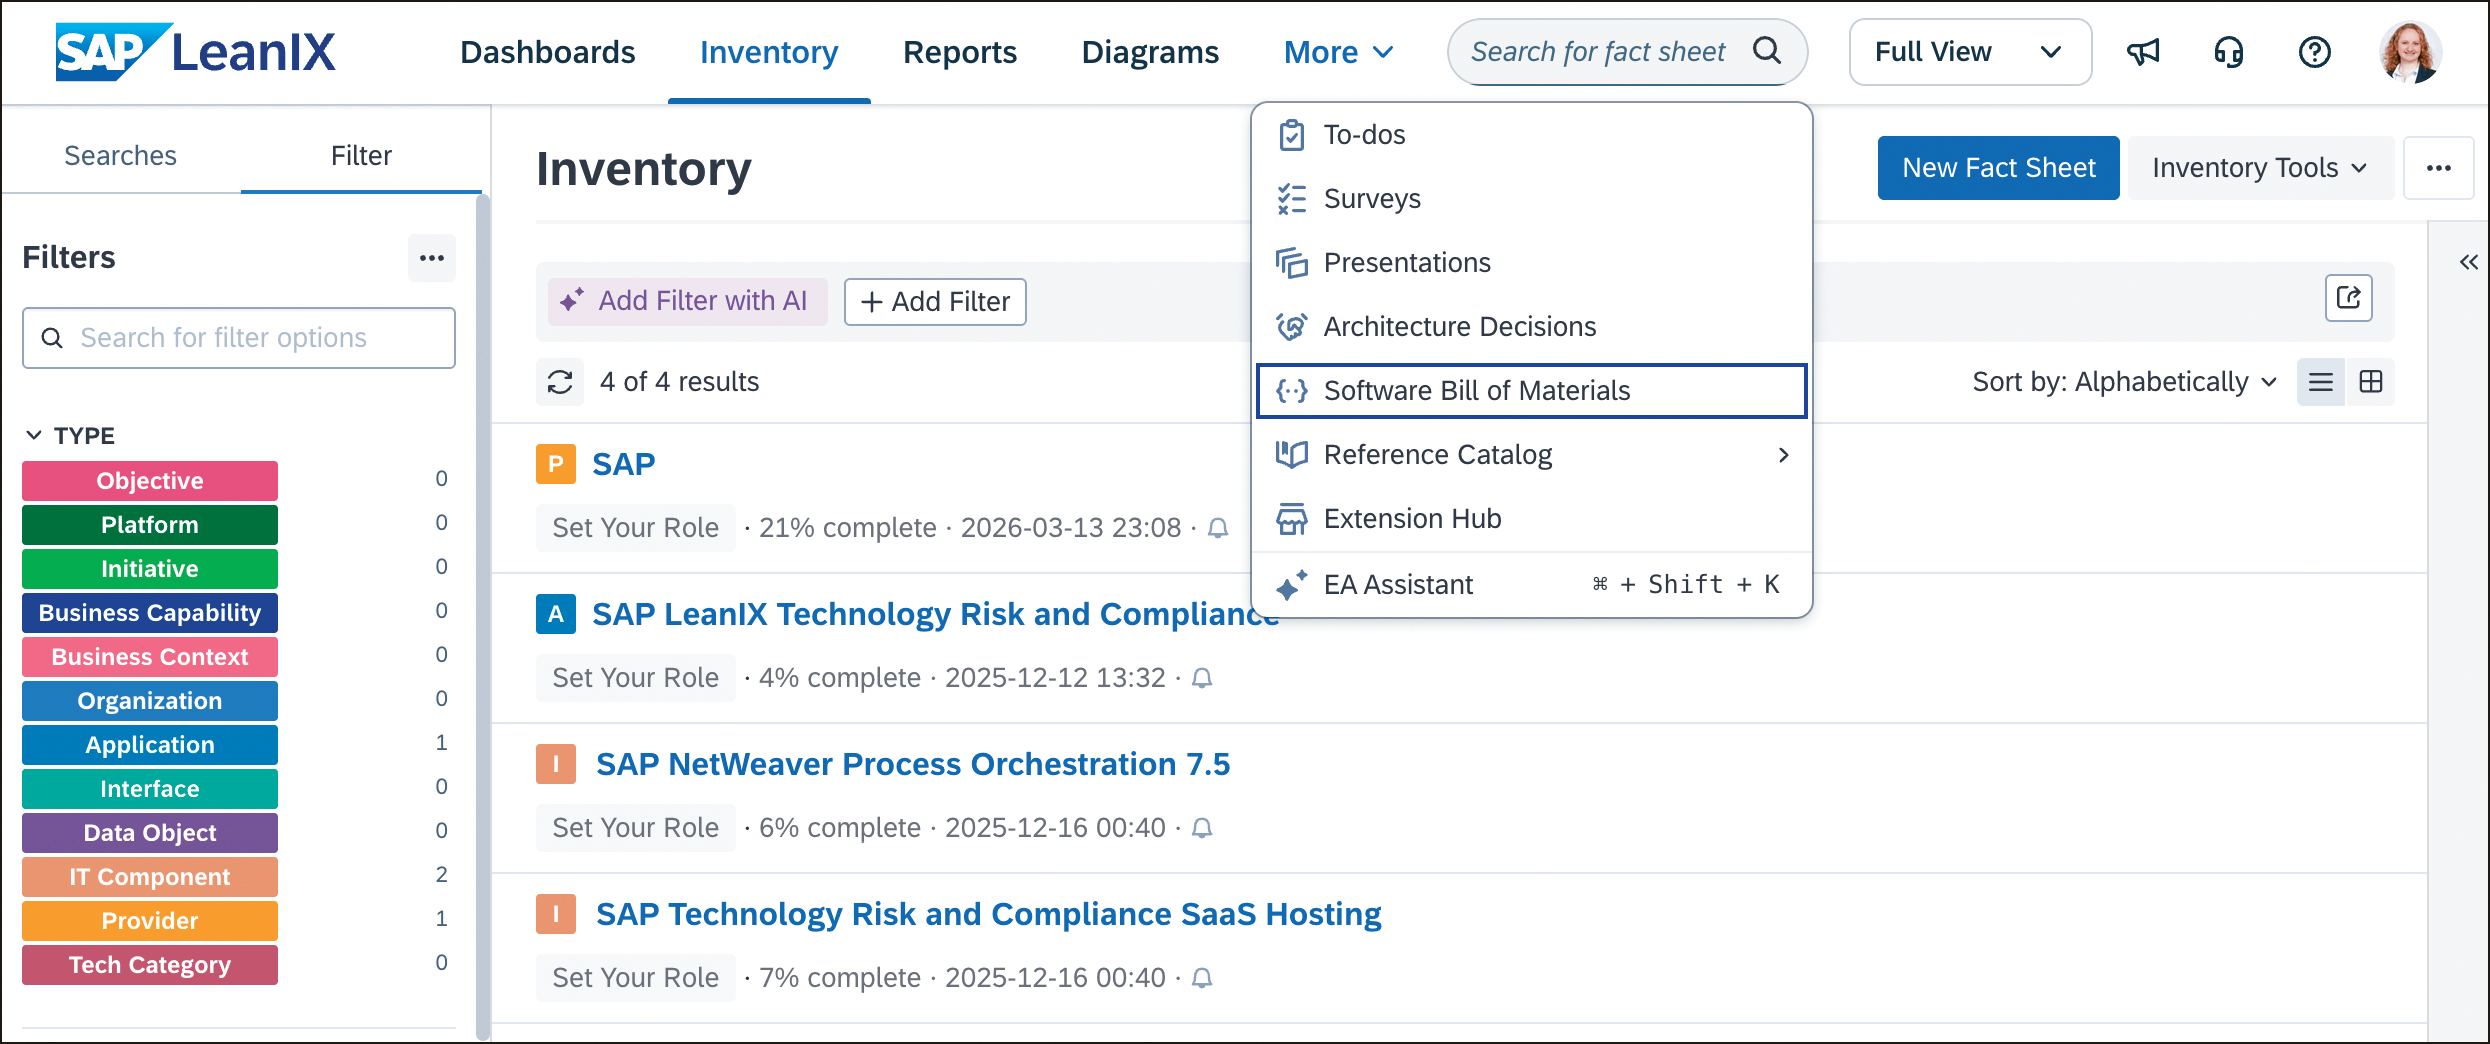This screenshot has width=2490, height=1044.
Task: Change Sort by Alphabetically dropdown
Action: [2124, 382]
